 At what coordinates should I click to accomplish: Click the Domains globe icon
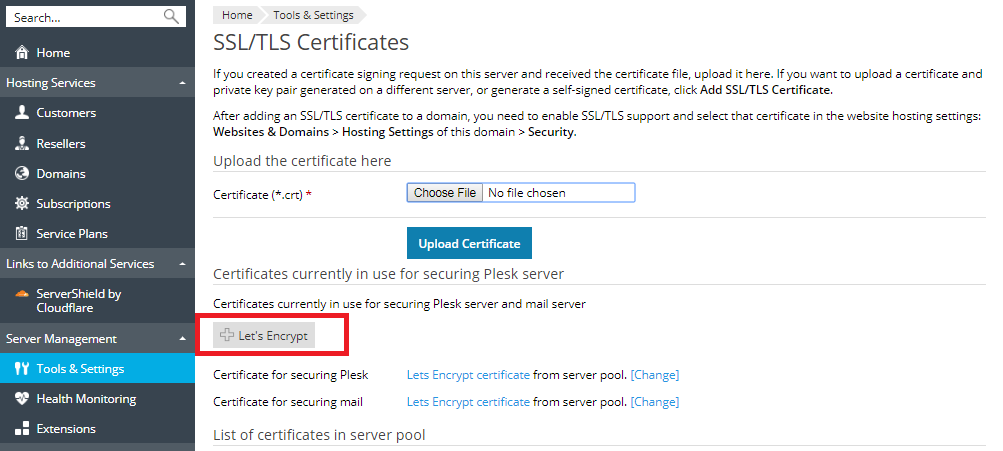coord(22,173)
